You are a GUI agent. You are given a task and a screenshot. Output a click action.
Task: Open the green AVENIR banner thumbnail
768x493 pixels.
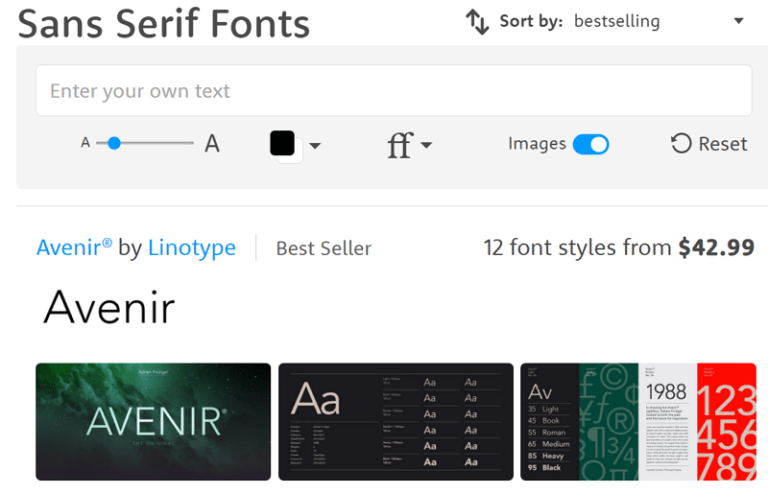tap(153, 421)
